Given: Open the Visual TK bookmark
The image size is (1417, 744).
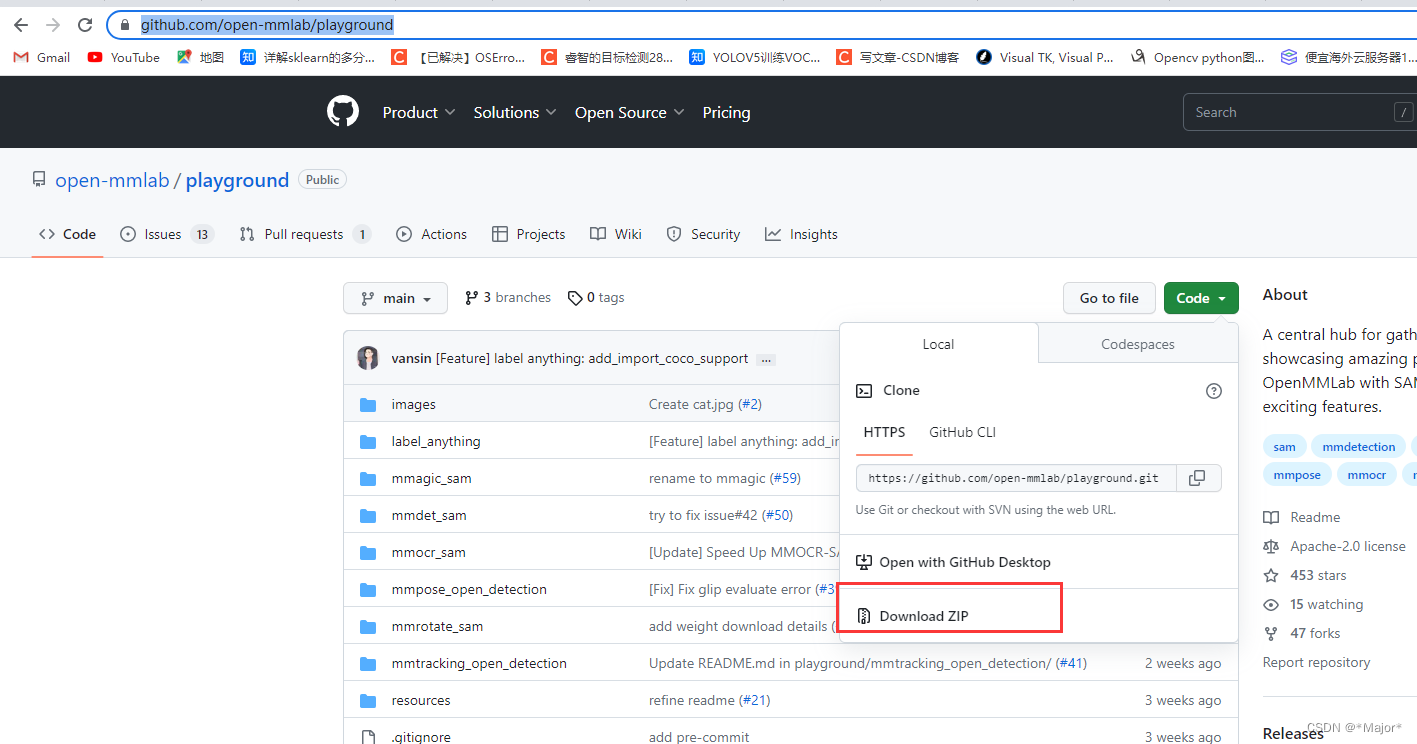Looking at the screenshot, I should click(x=1045, y=57).
